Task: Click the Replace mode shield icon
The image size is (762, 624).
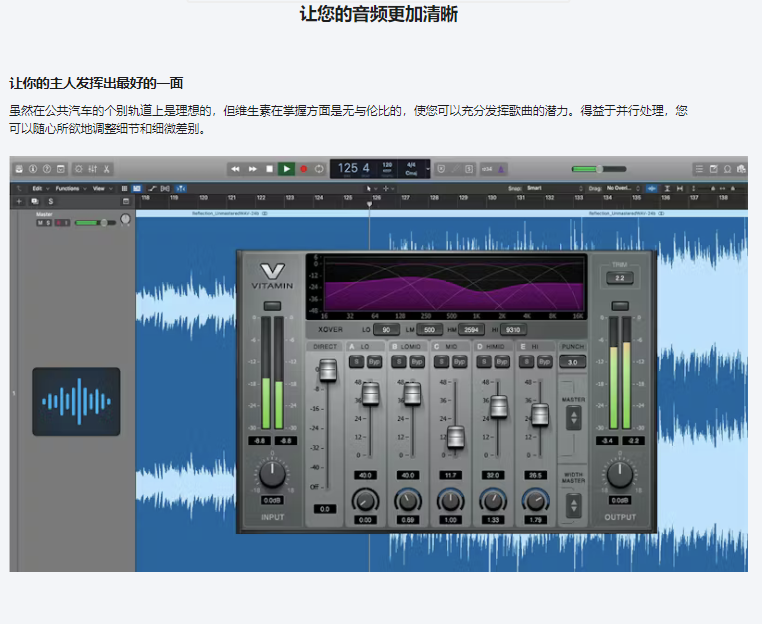Action: 441,169
